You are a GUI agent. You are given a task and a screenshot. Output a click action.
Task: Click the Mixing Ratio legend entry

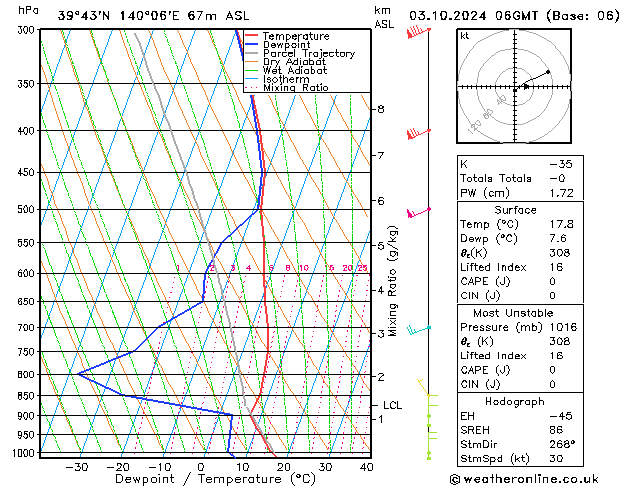click(x=287, y=87)
